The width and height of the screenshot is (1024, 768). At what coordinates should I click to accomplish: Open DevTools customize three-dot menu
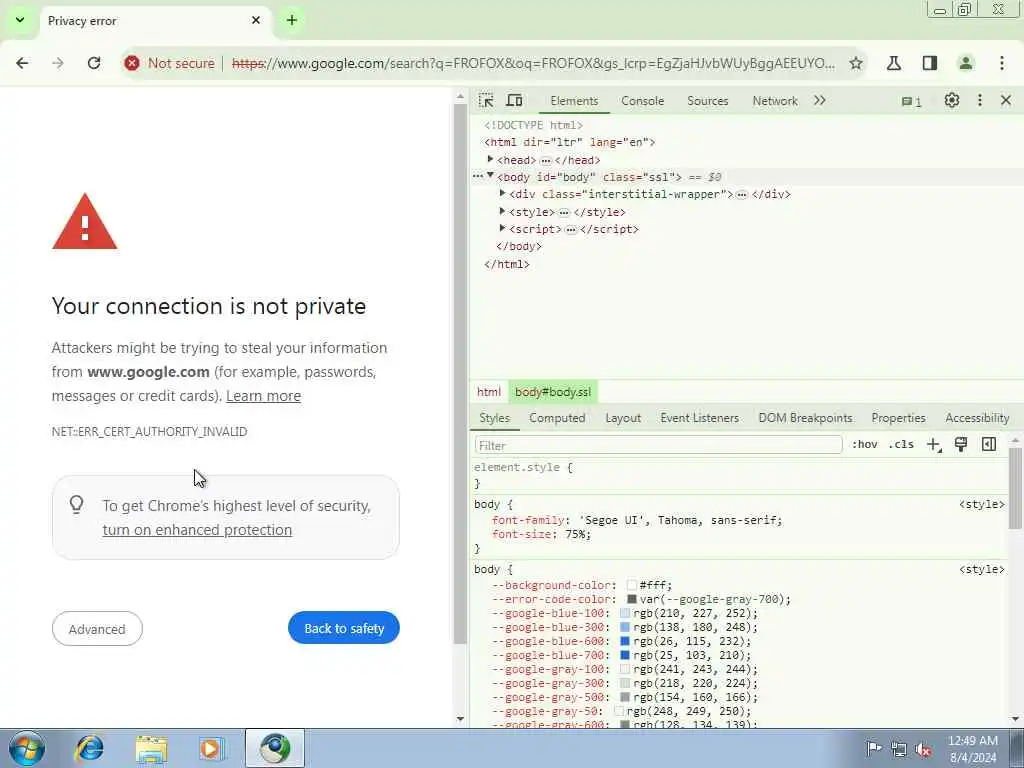(980, 101)
